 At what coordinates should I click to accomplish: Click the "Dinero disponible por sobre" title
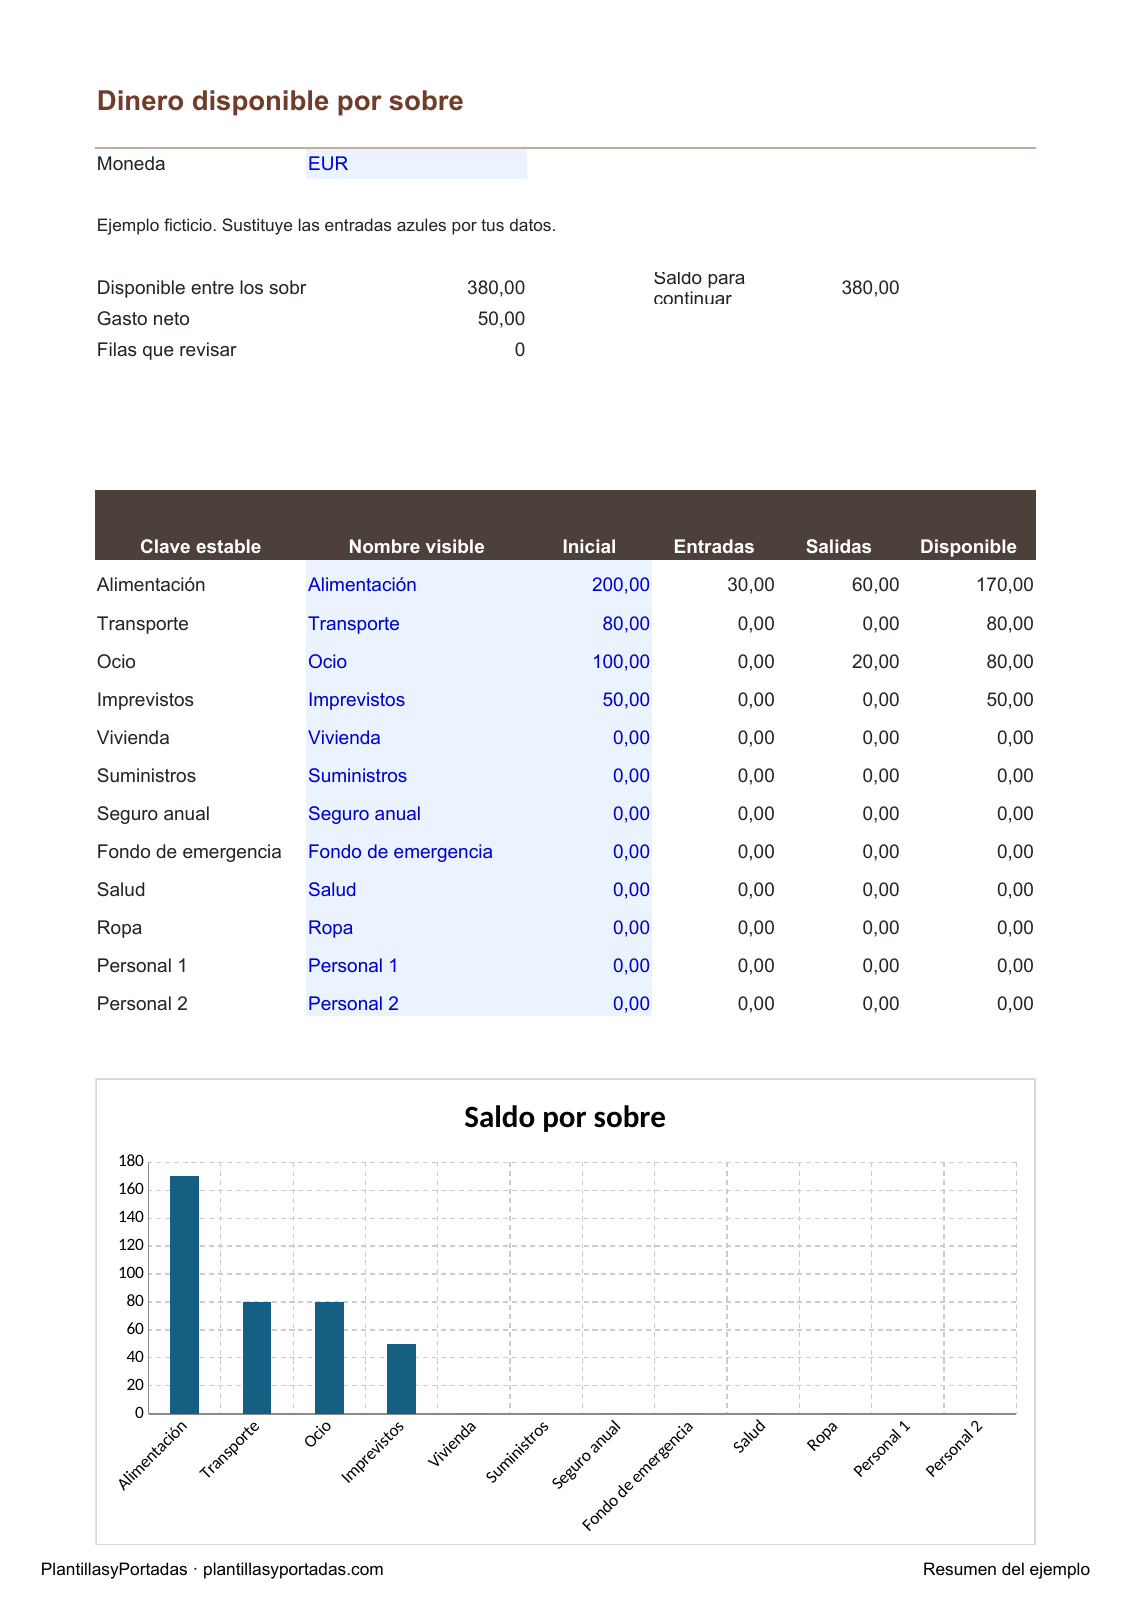tap(280, 101)
